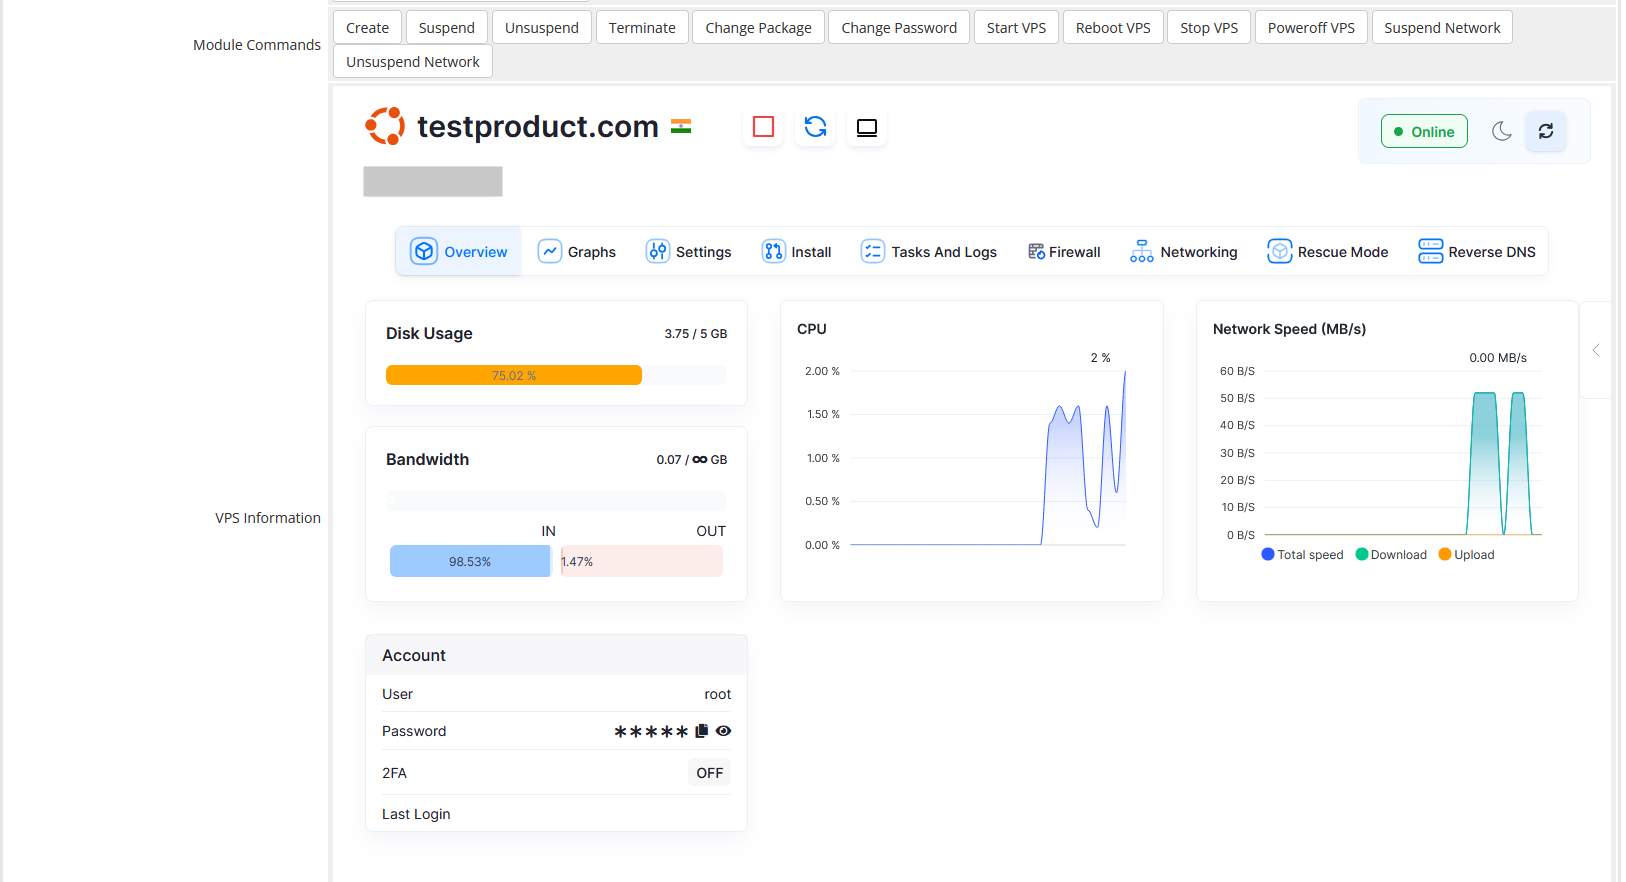Toggle Total speed legend in network chart
1626x882 pixels.
1302,555
